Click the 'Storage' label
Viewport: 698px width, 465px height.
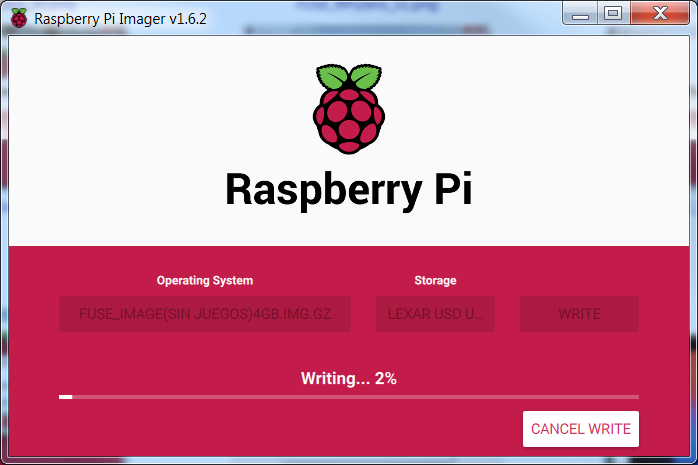pyautogui.click(x=435, y=281)
